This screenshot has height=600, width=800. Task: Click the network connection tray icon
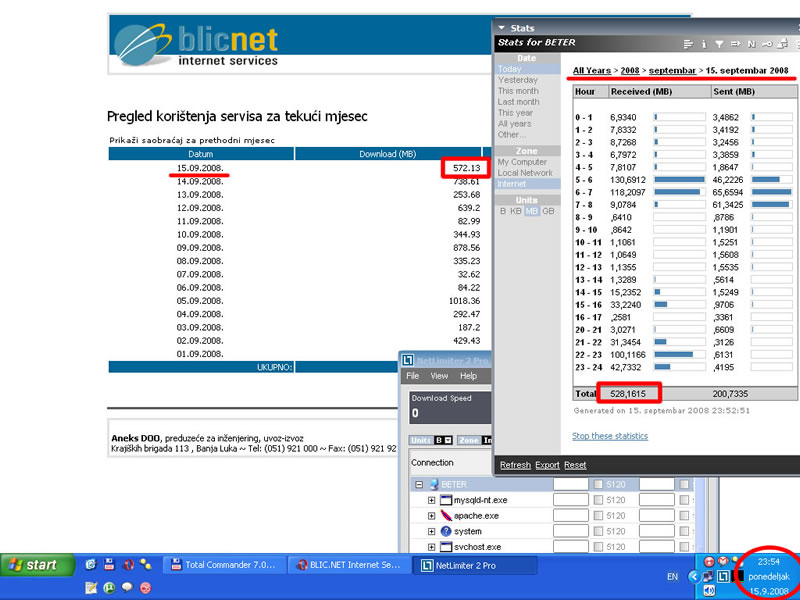click(x=708, y=577)
